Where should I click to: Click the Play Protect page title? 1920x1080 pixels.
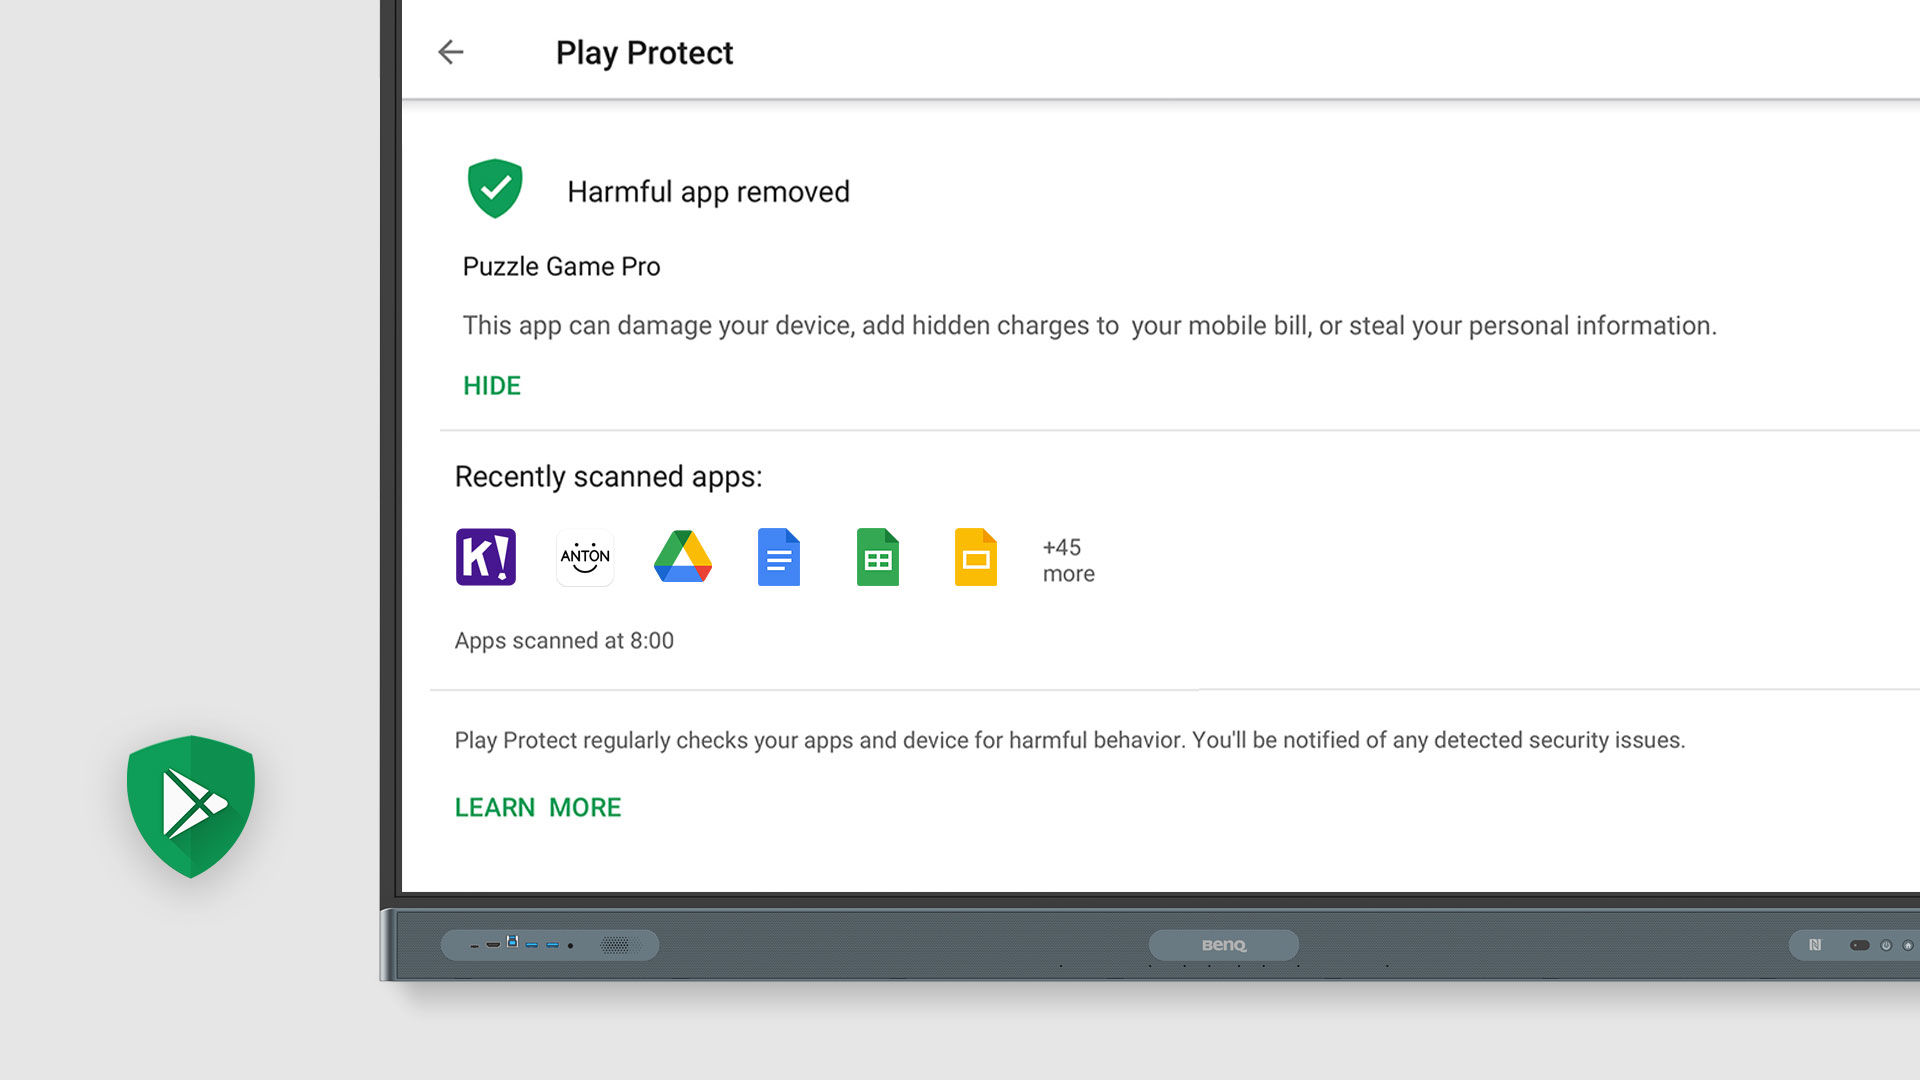coord(644,53)
